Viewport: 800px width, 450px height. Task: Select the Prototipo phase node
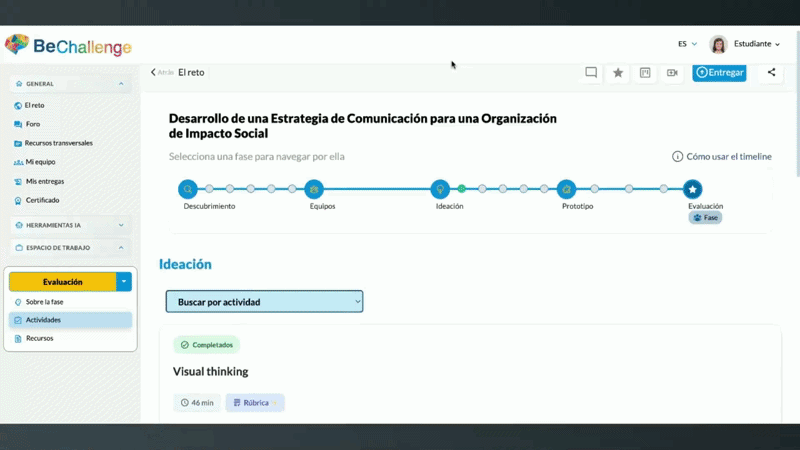pyautogui.click(x=566, y=189)
